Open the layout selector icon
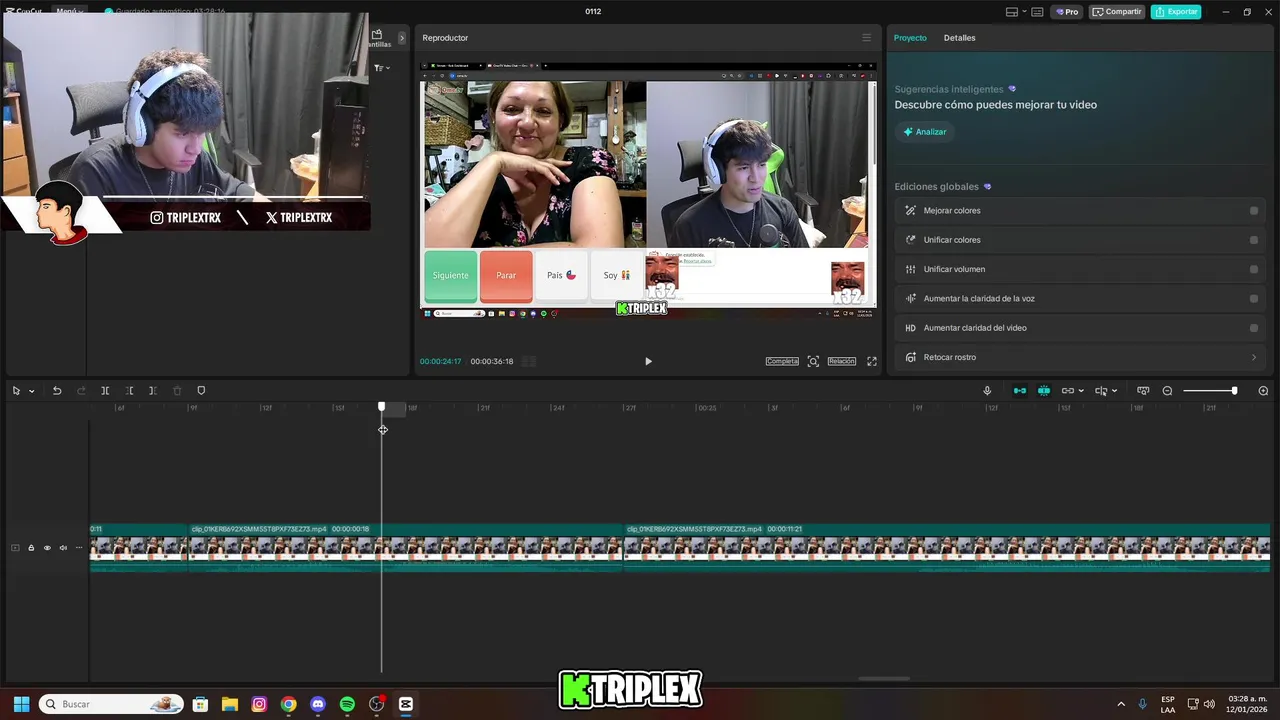The width and height of the screenshot is (1280, 720). coord(1012,12)
